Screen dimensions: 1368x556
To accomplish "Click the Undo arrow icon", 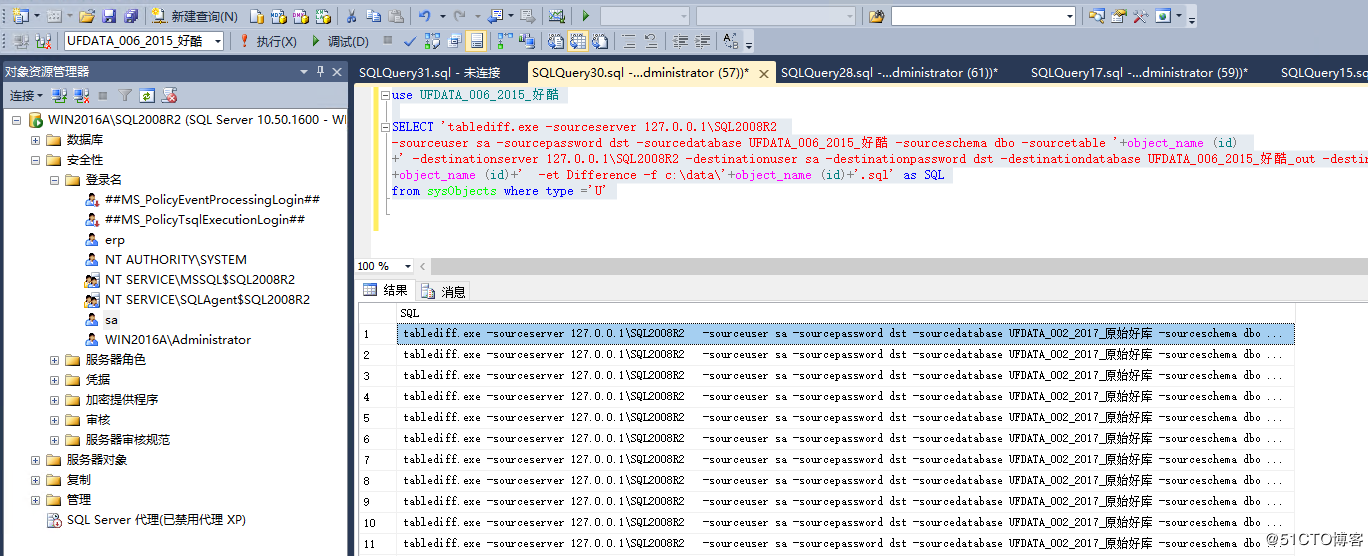I will tap(424, 16).
